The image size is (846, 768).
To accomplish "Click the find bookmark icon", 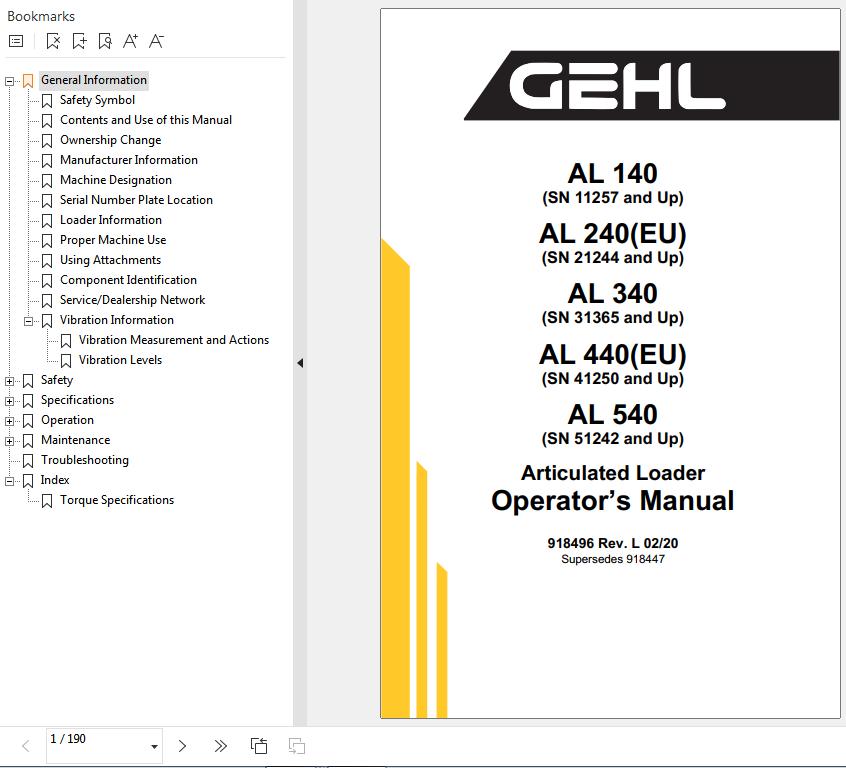I will [105, 41].
